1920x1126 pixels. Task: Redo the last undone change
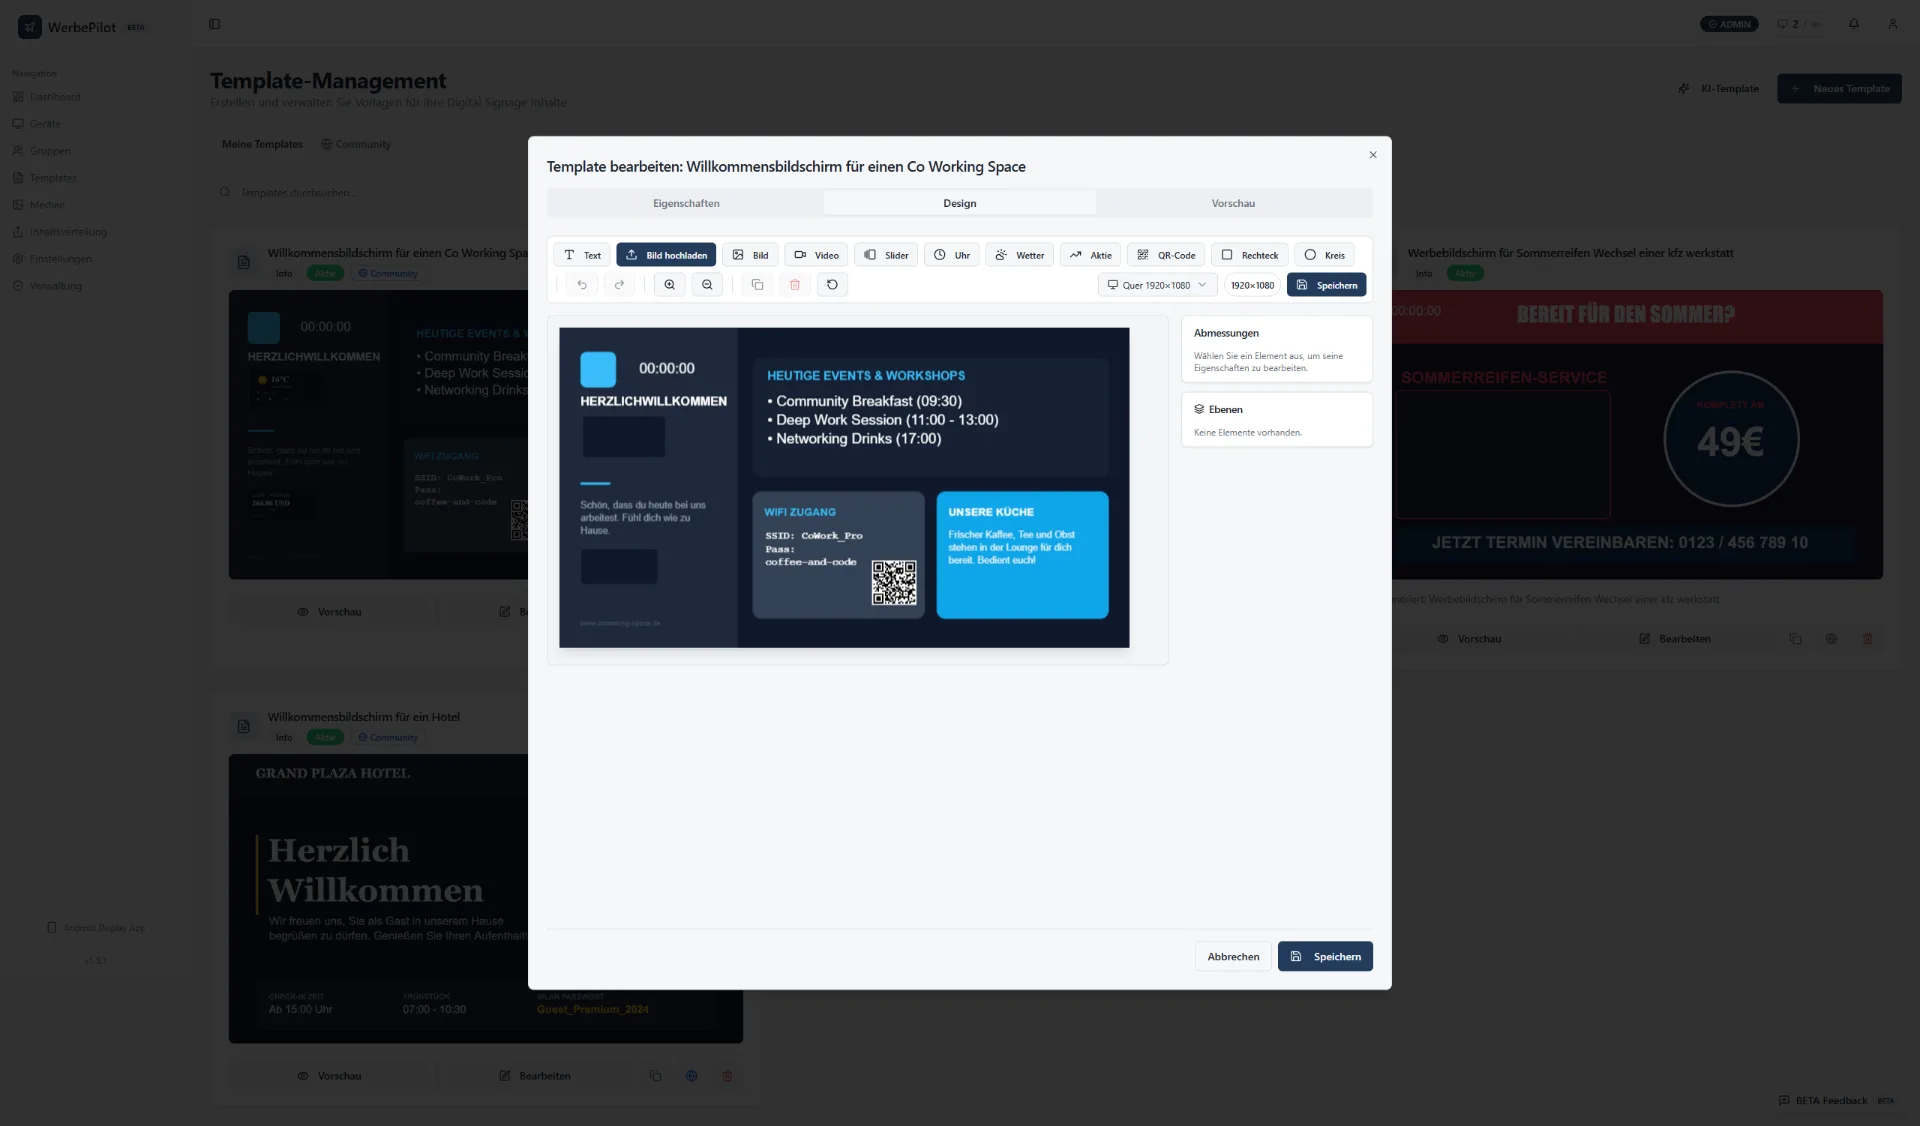tap(619, 285)
